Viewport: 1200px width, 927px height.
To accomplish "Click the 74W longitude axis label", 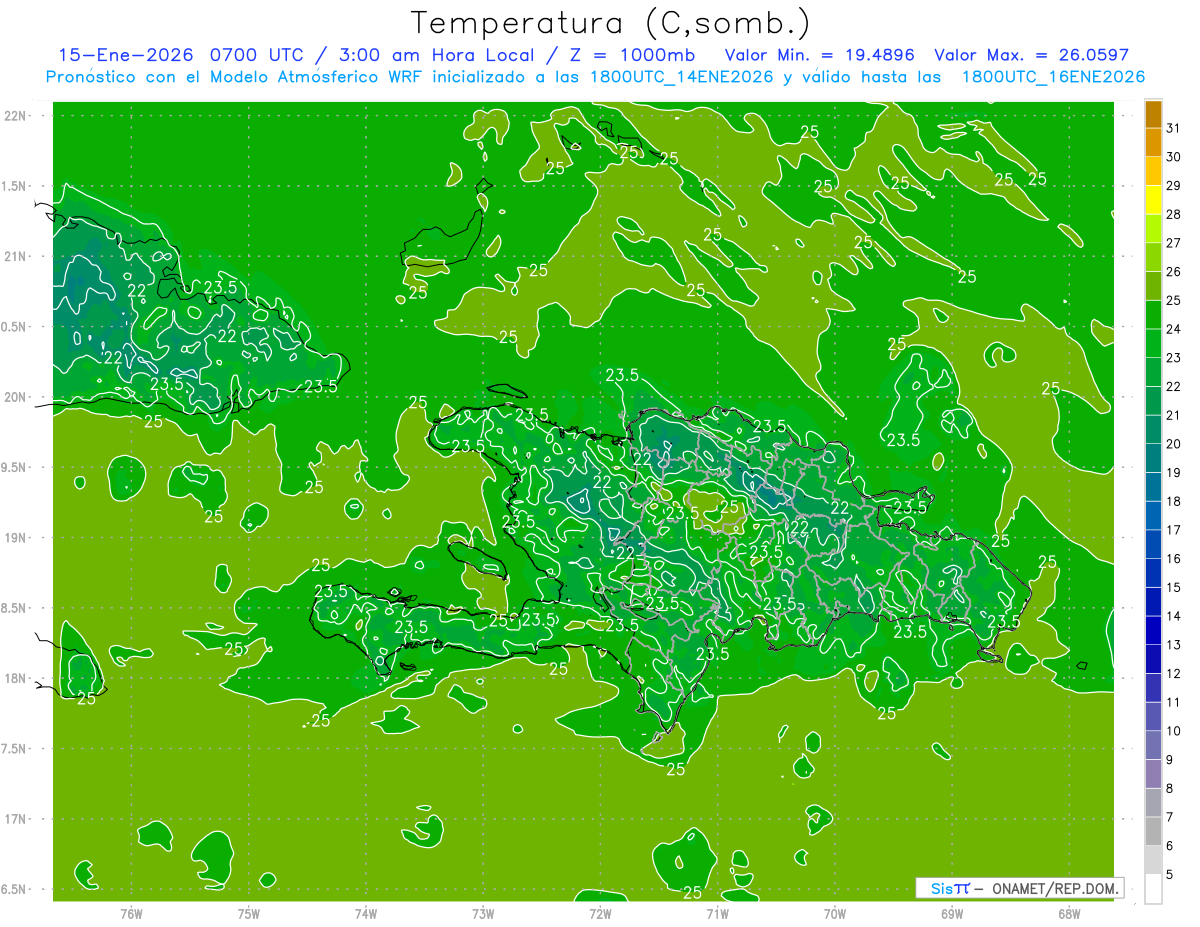I will (x=366, y=913).
